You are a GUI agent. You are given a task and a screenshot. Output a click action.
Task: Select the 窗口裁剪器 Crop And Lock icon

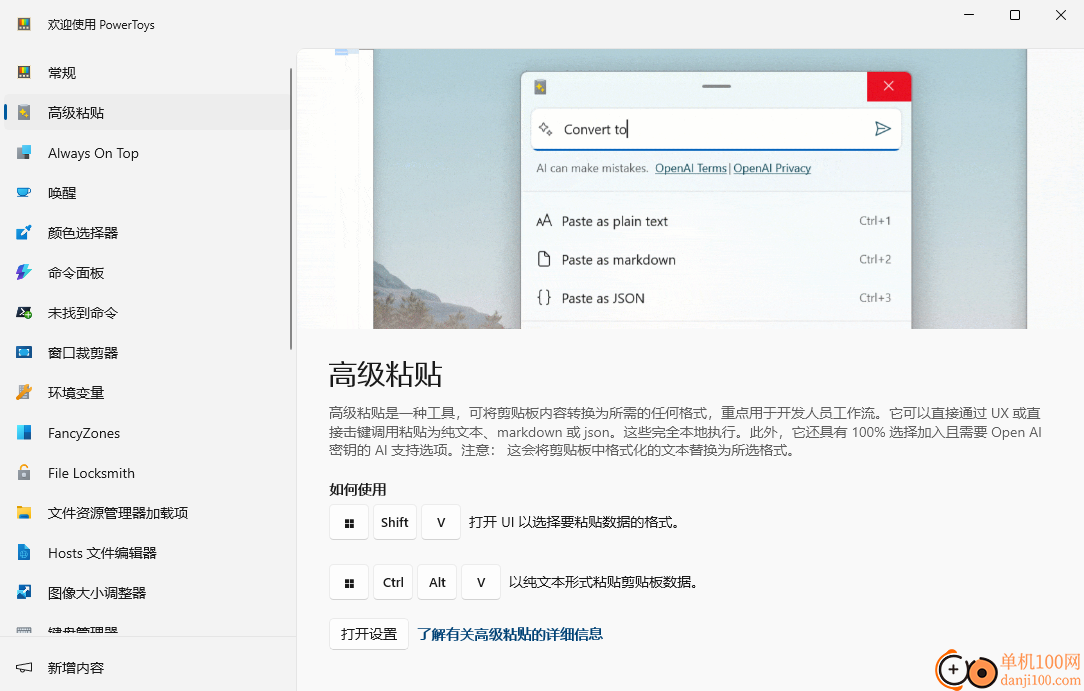24,353
